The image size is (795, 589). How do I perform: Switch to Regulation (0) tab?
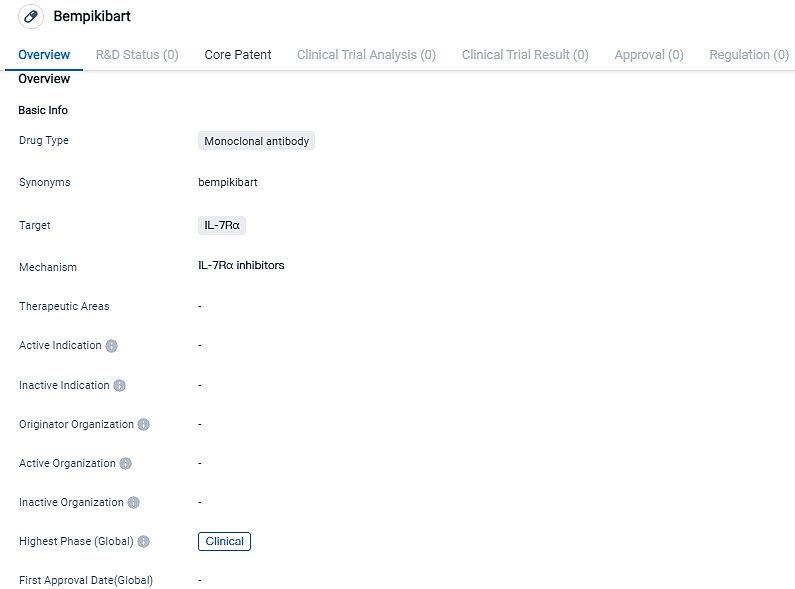(x=749, y=55)
